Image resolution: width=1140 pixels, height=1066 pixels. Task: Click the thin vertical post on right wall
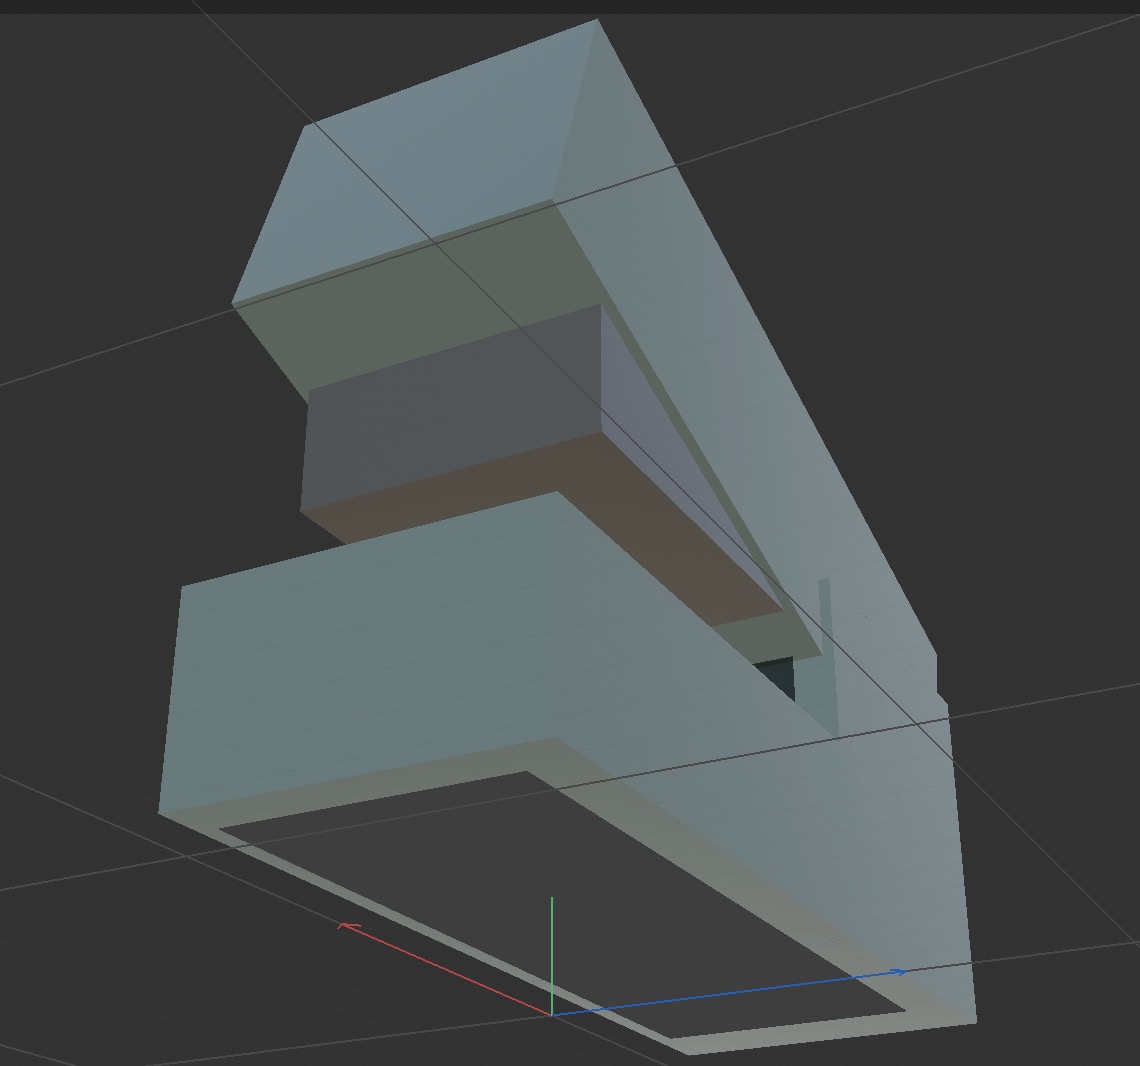pos(825,650)
